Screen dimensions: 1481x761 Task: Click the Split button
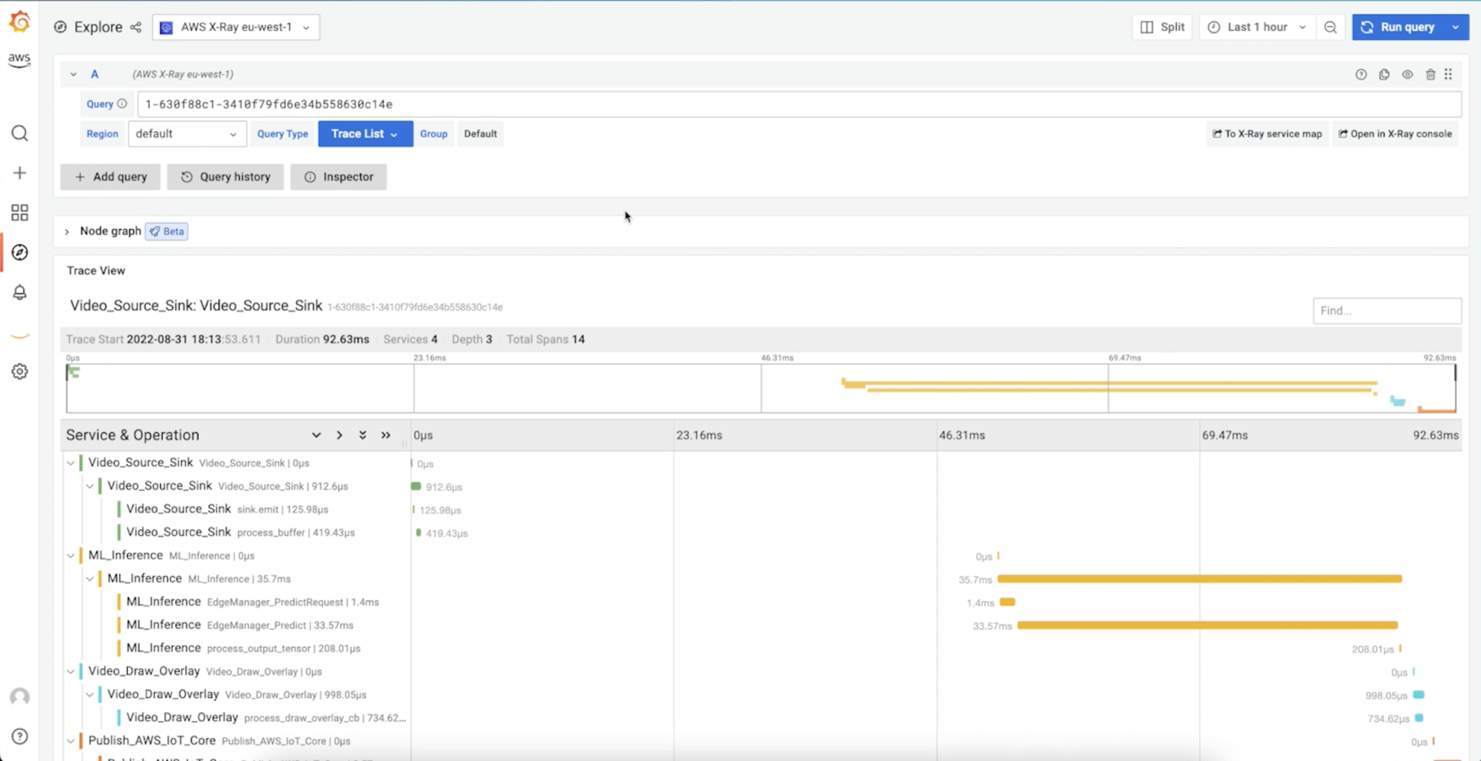pyautogui.click(x=1163, y=27)
